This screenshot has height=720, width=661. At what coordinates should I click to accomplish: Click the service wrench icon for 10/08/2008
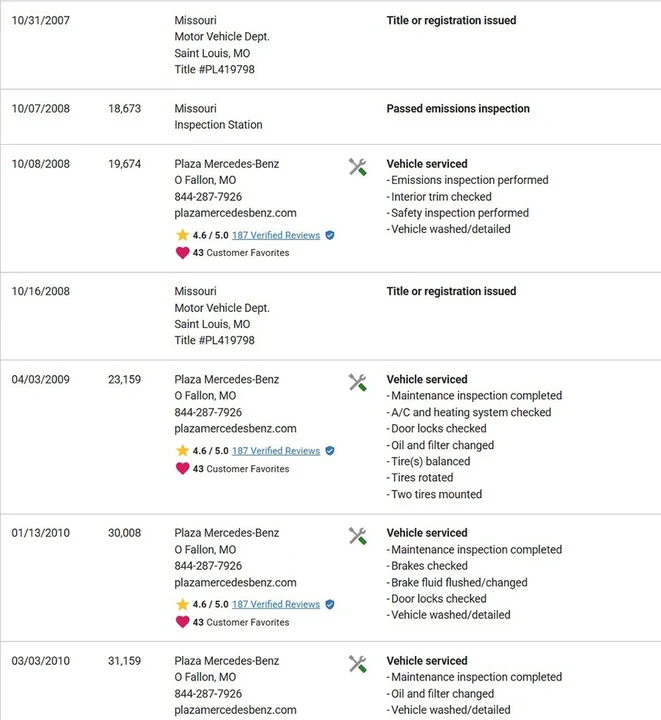pyautogui.click(x=357, y=167)
